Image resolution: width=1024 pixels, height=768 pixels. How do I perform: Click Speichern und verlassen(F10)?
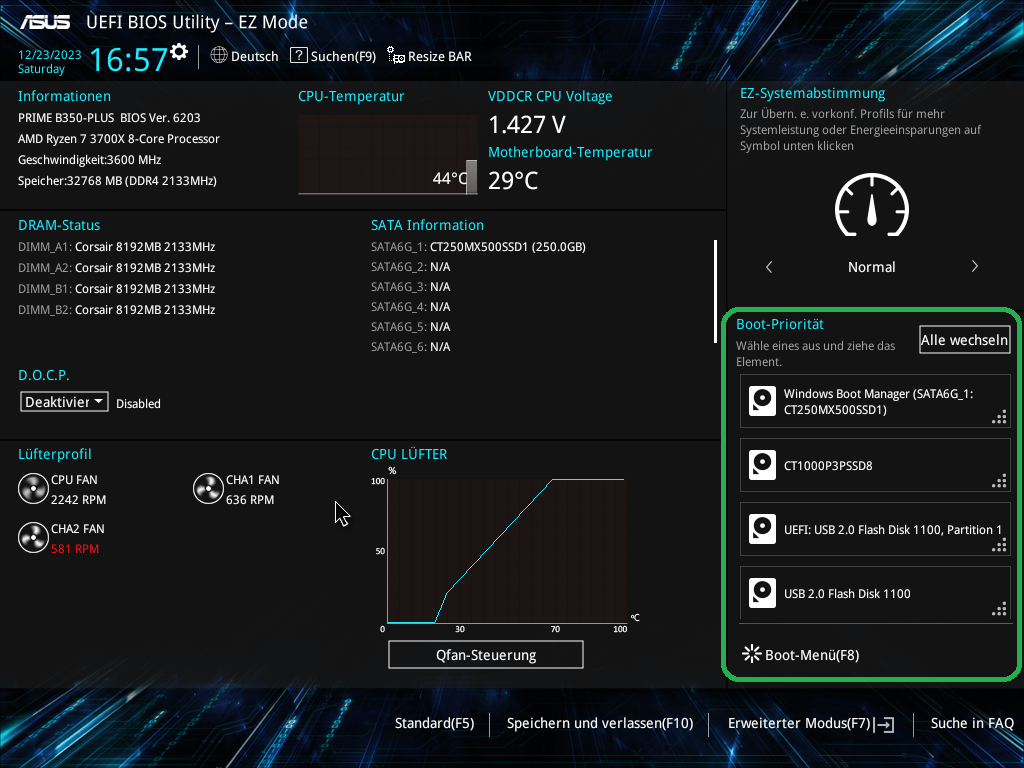coord(600,723)
